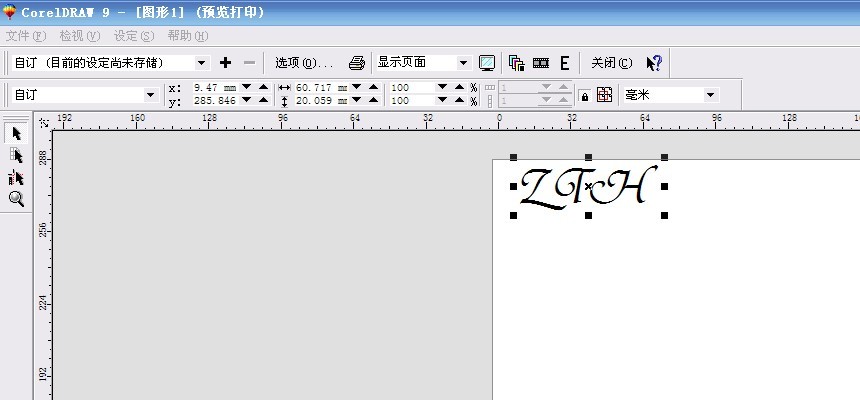
Task: Click the height field 20.059
Action: [x=321, y=100]
